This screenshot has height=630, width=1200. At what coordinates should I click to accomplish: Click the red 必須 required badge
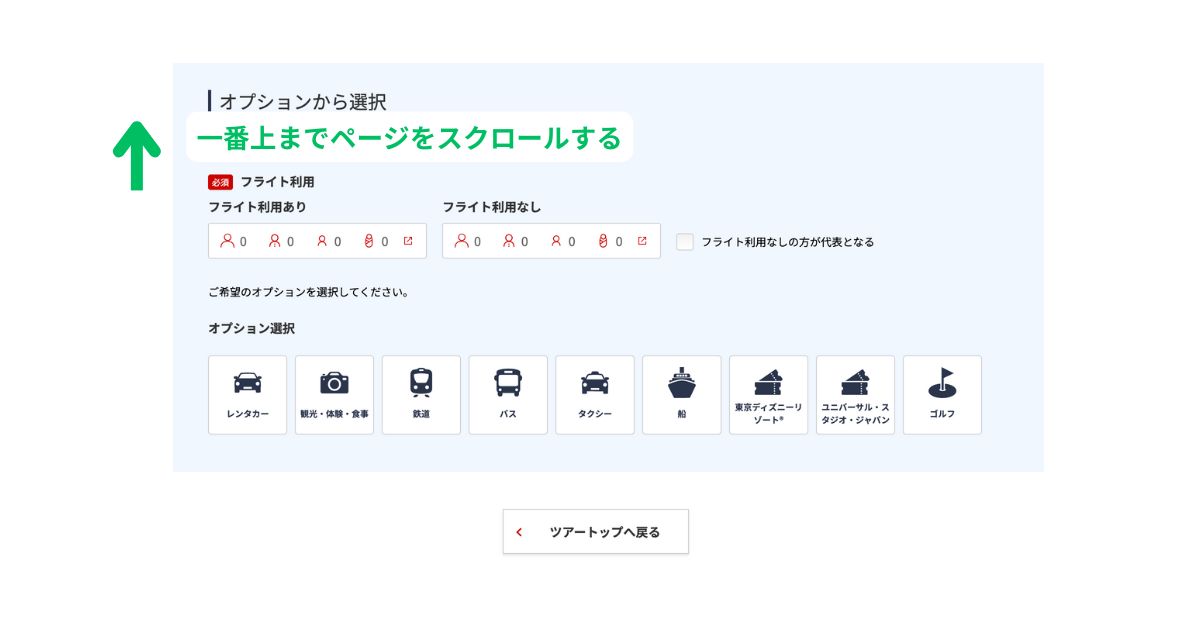pos(220,182)
